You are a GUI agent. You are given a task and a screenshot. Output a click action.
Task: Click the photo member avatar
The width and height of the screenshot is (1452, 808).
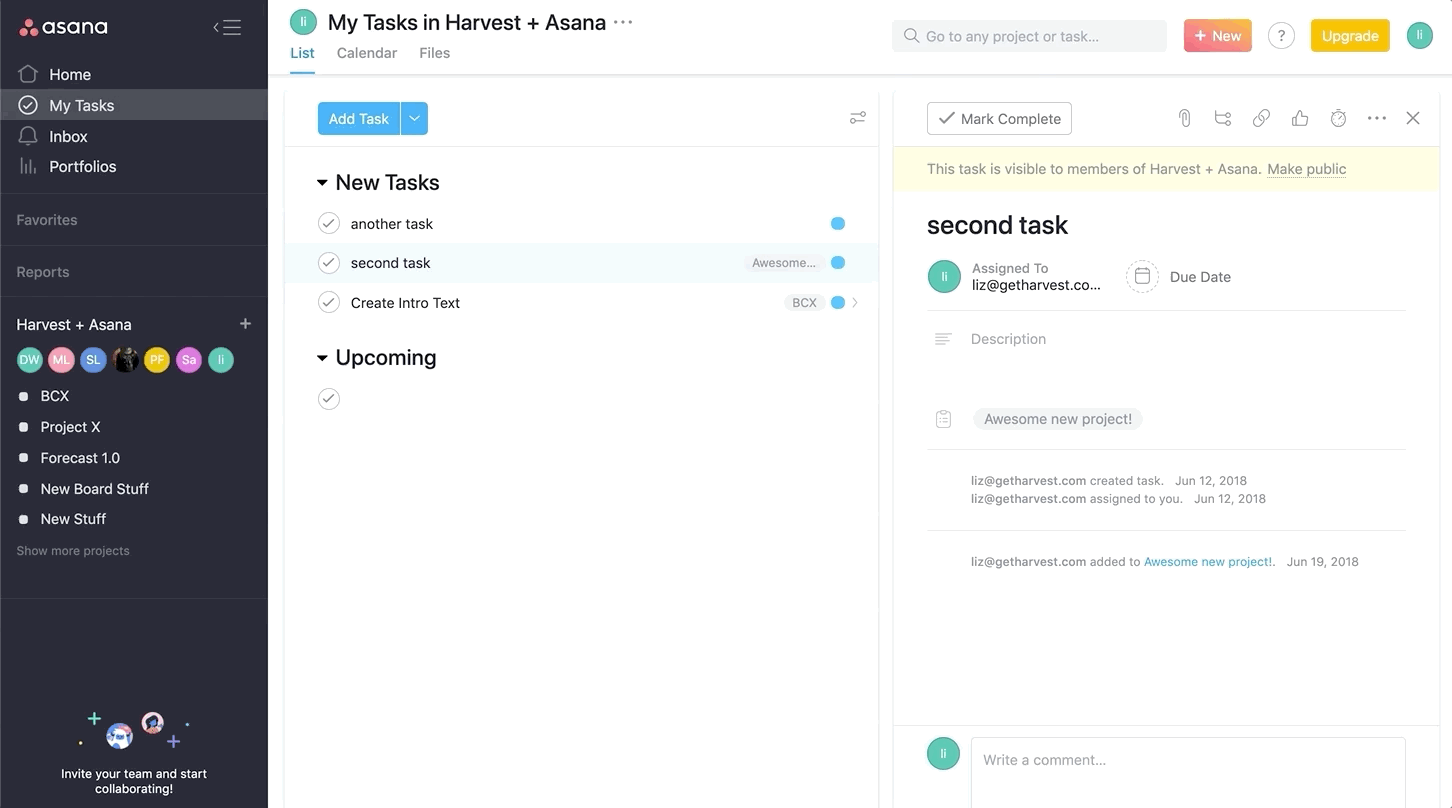click(x=125, y=360)
